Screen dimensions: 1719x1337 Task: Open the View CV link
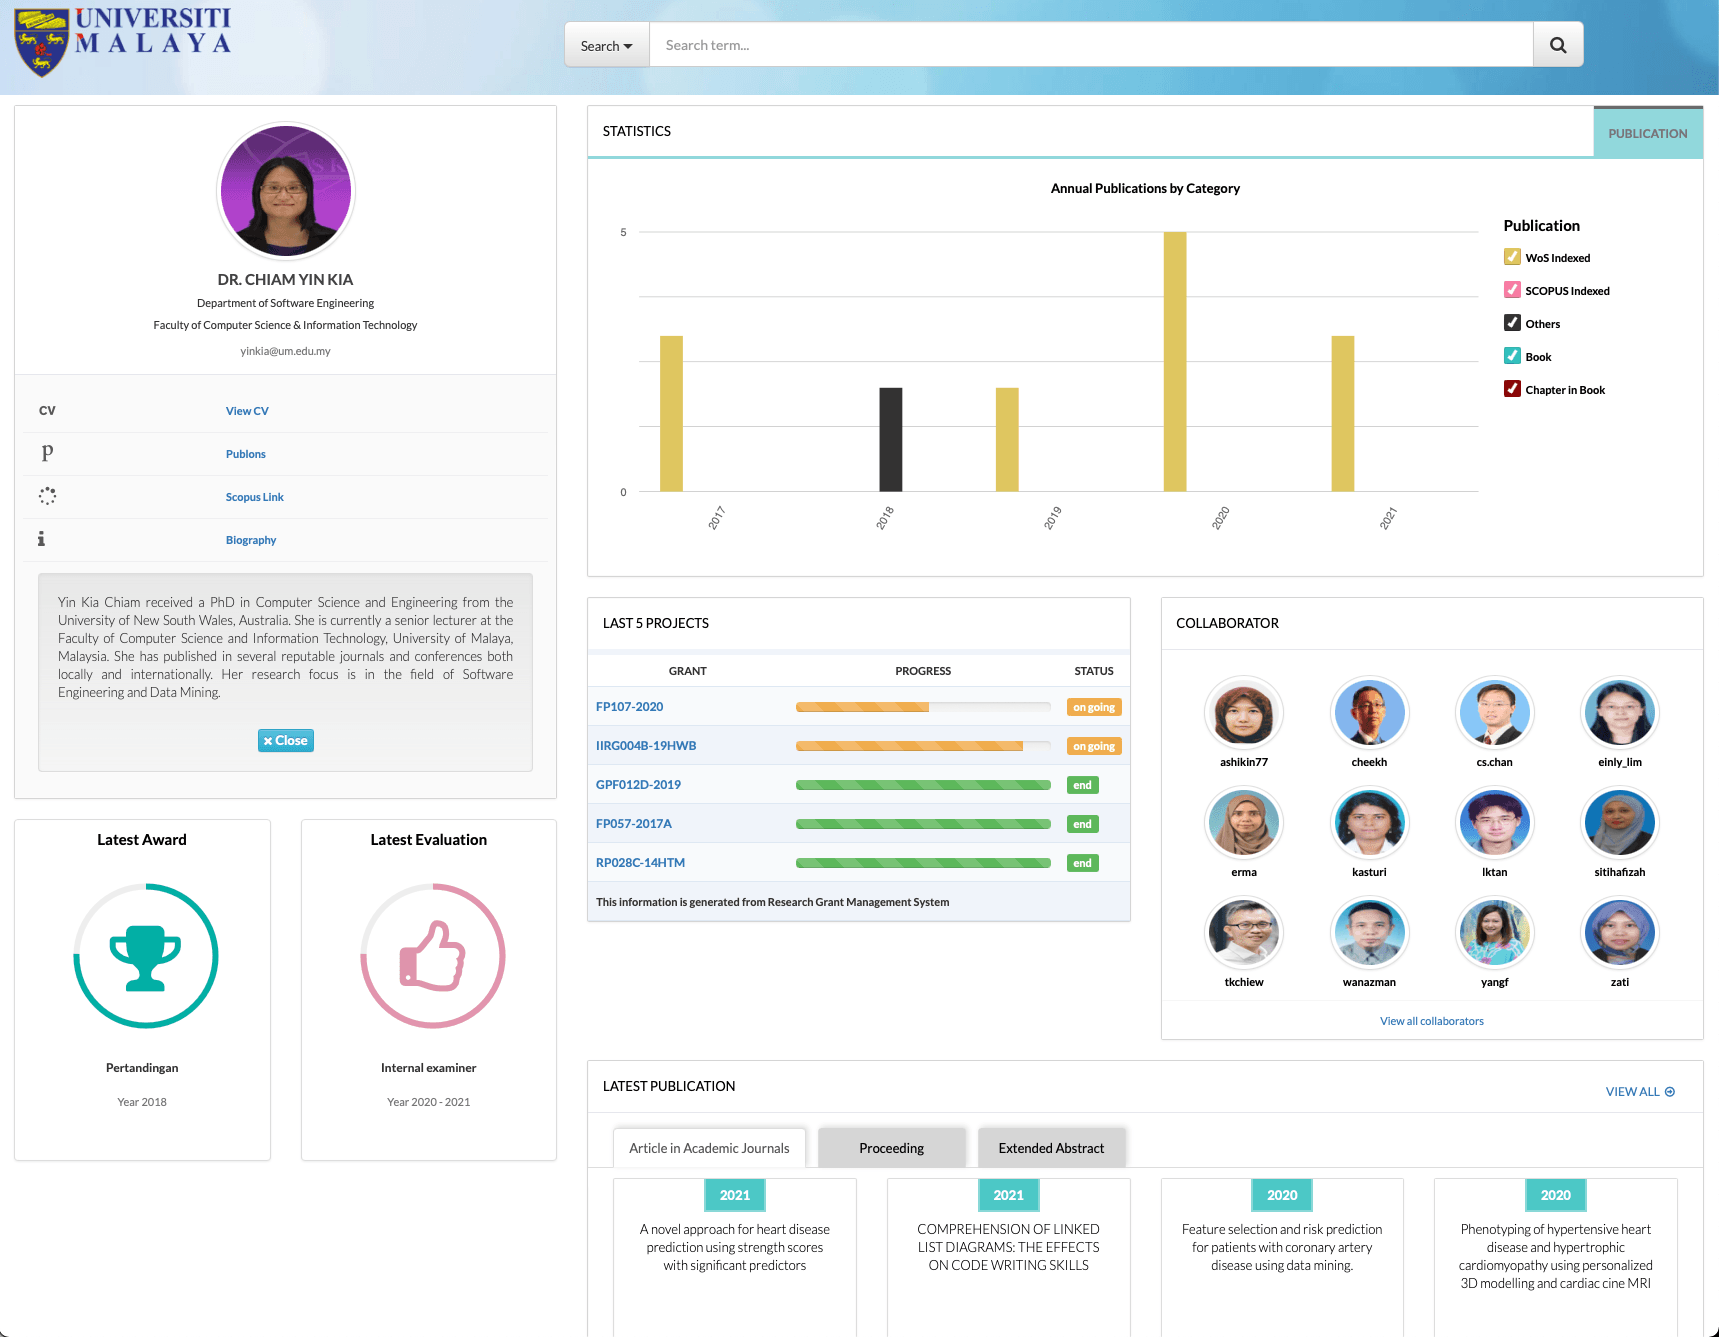tap(247, 410)
